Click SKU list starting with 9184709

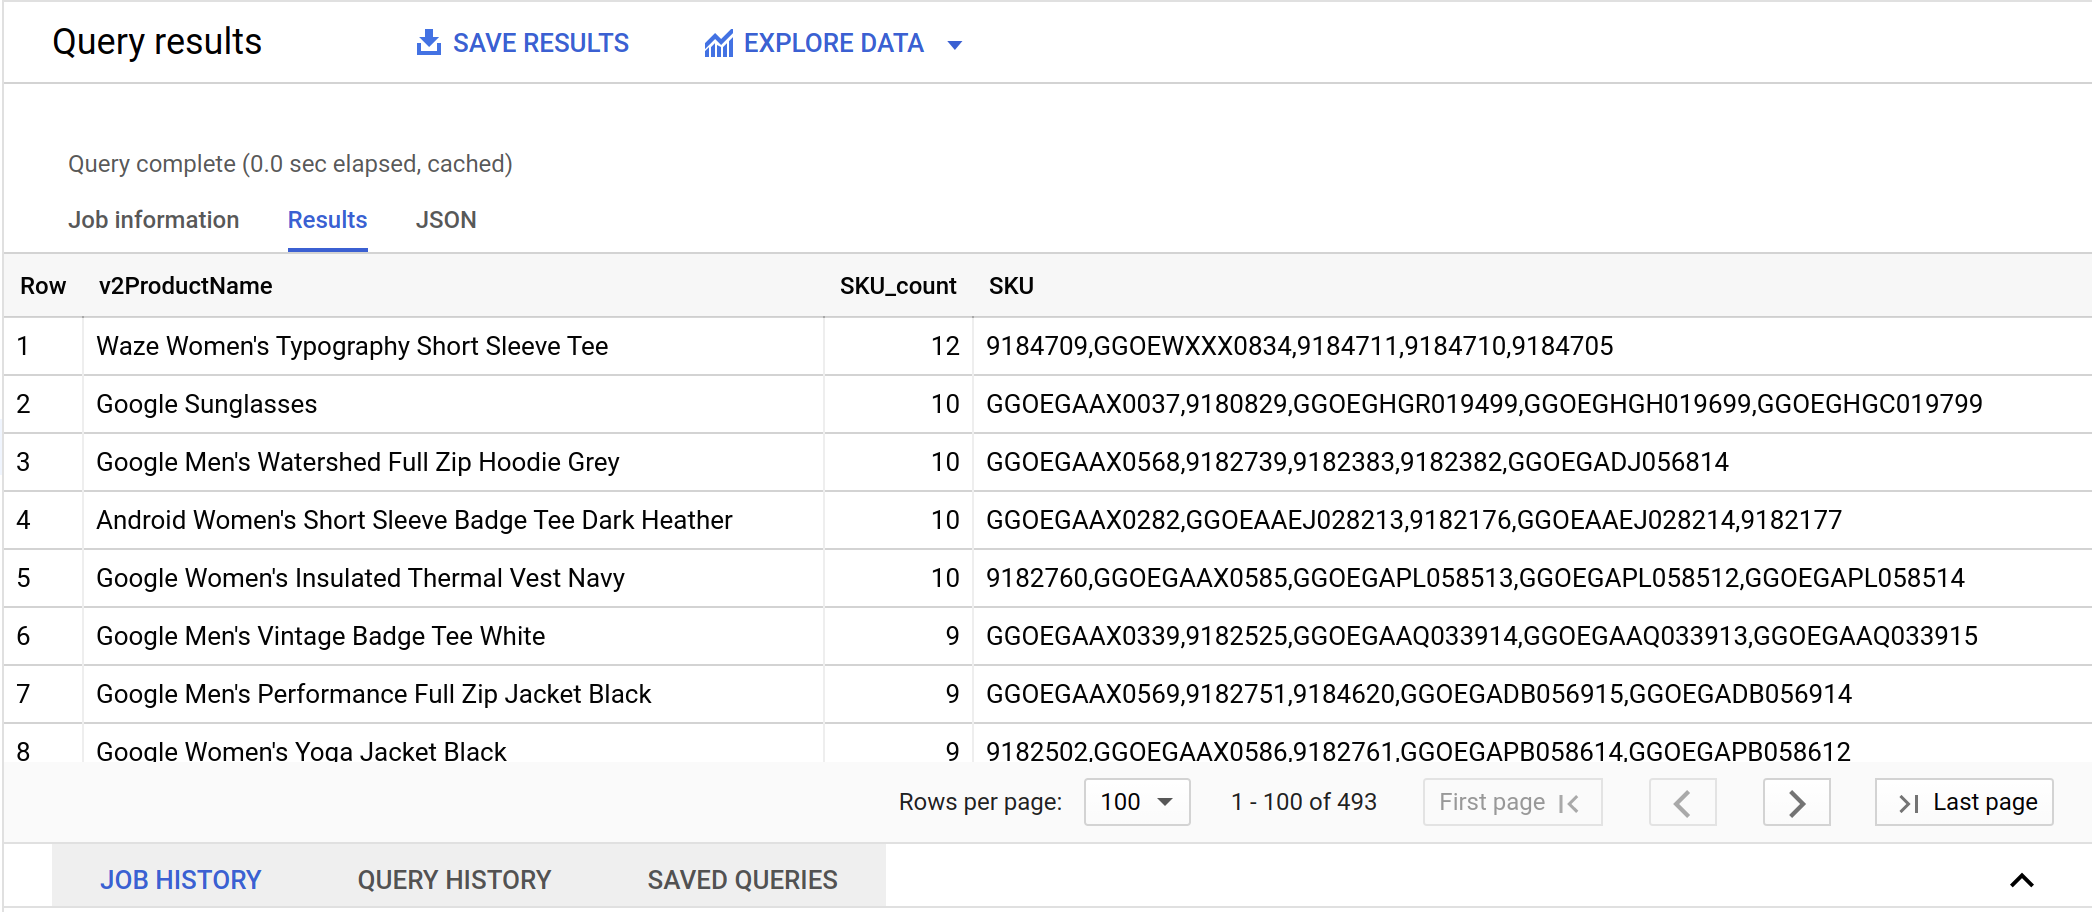click(1300, 346)
